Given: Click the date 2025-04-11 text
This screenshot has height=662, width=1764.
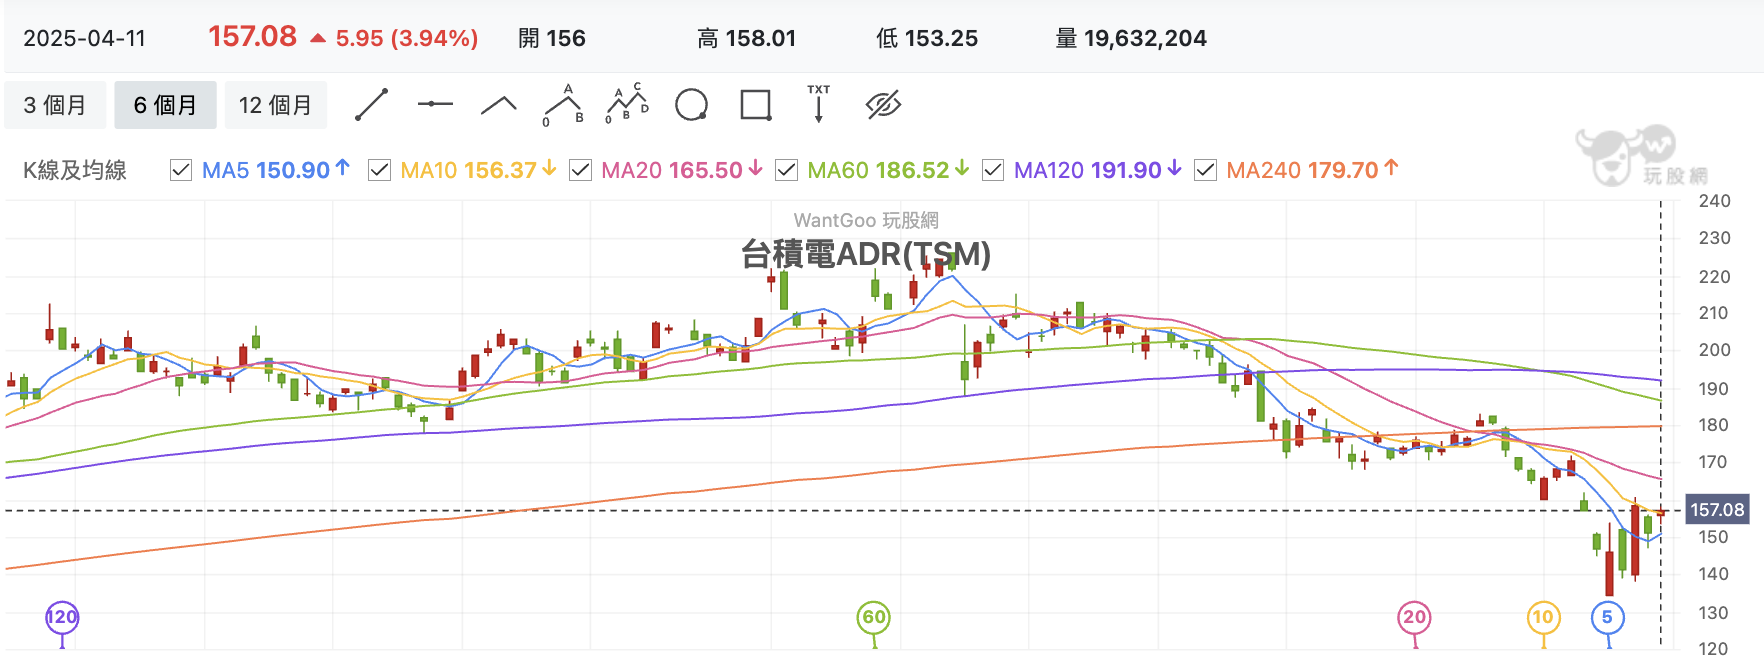Looking at the screenshot, I should [x=85, y=39].
